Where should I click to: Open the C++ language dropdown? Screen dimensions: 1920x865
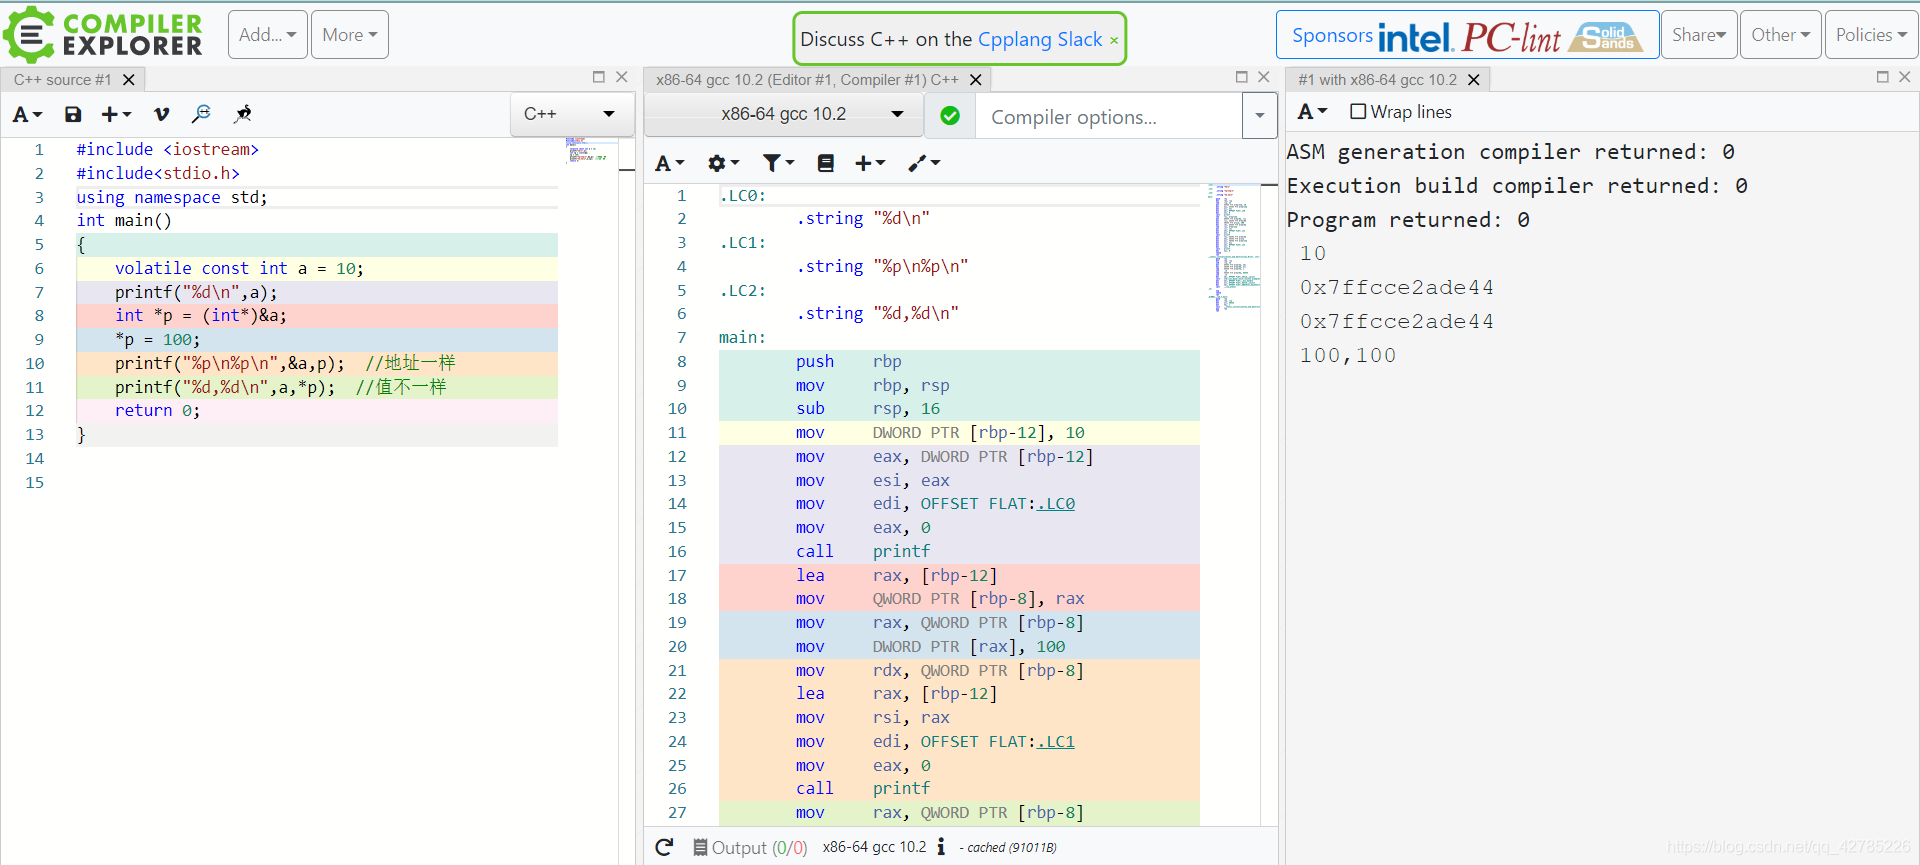coord(570,114)
